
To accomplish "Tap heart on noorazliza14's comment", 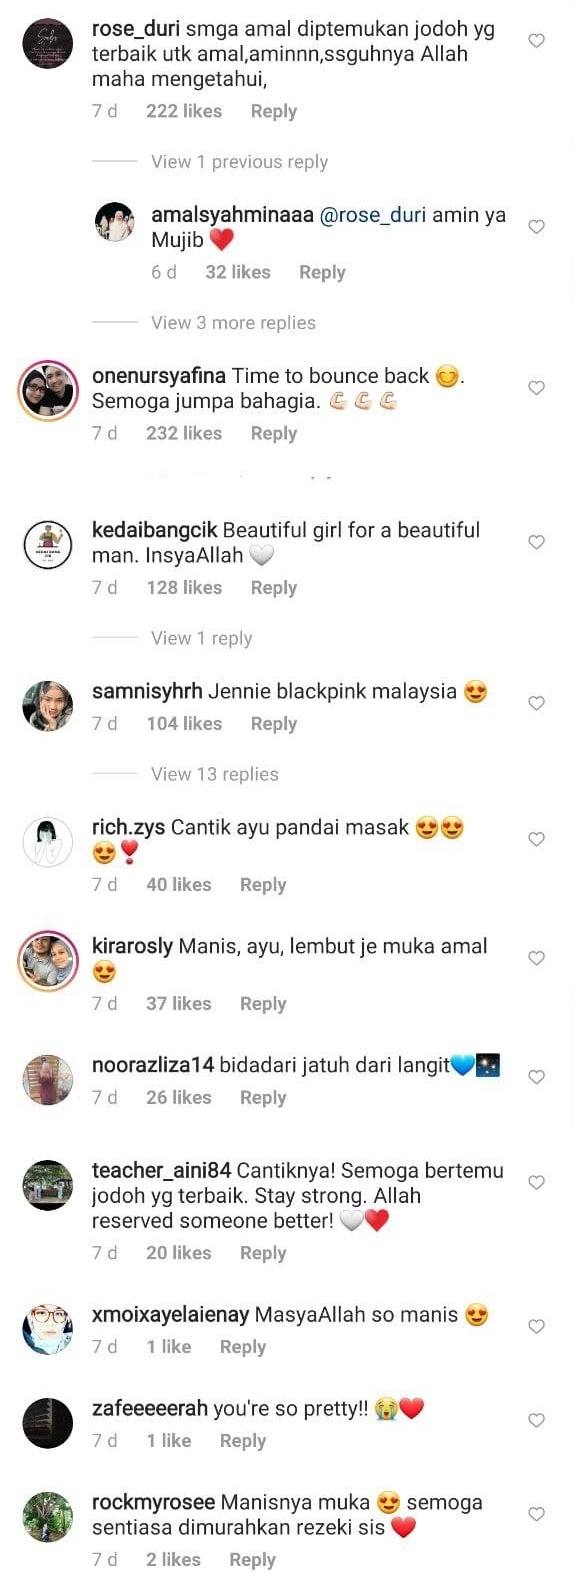I will pos(536,1077).
